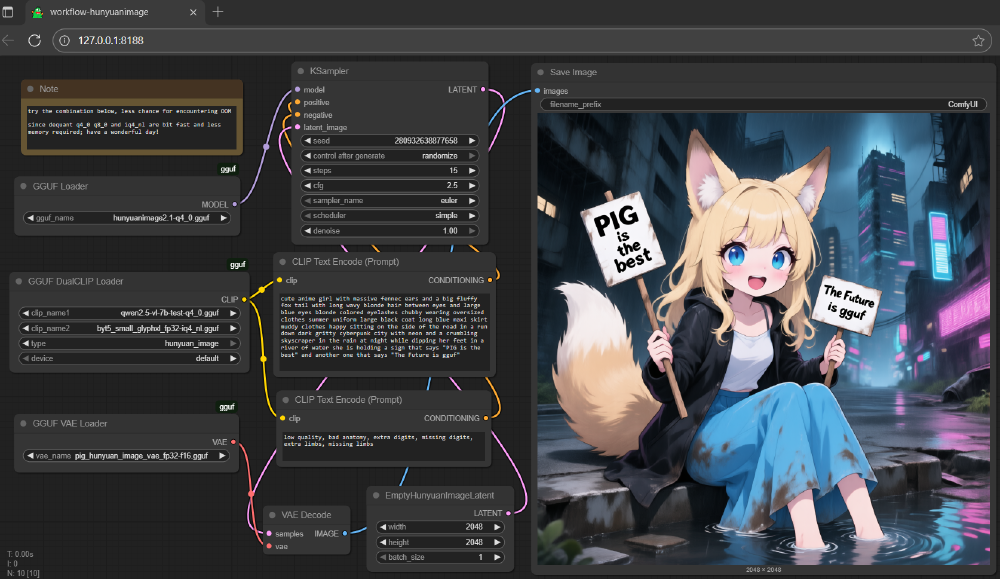Click the browser reload icon
This screenshot has height=579, width=1000.
[34, 41]
